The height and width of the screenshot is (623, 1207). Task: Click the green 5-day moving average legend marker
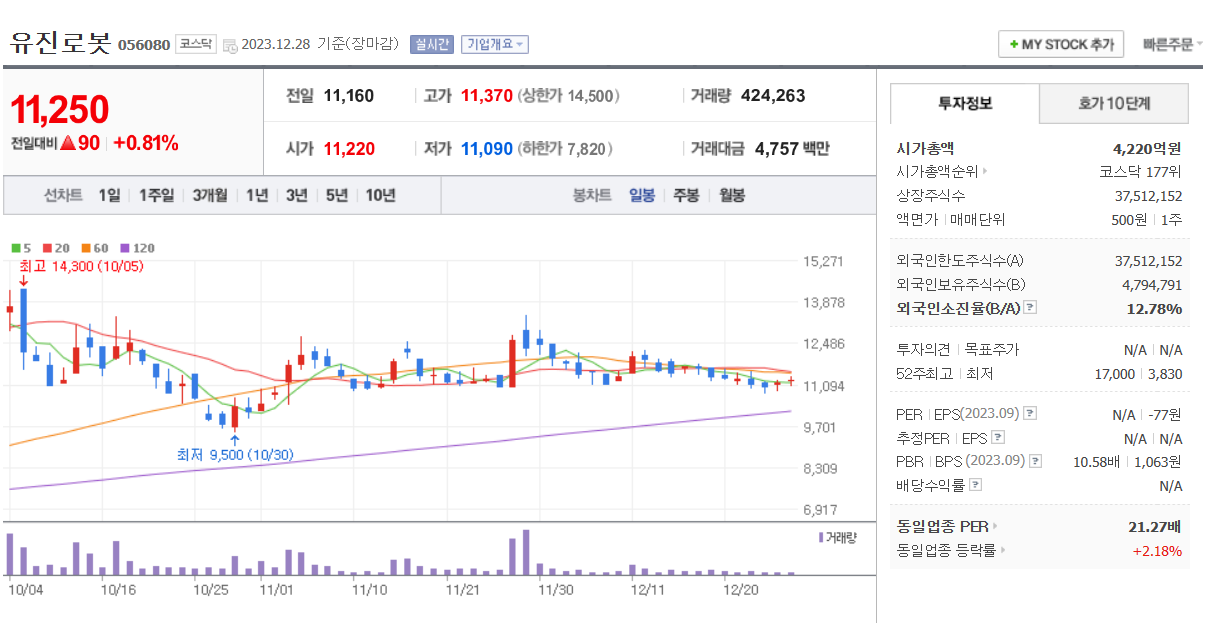pos(16,248)
